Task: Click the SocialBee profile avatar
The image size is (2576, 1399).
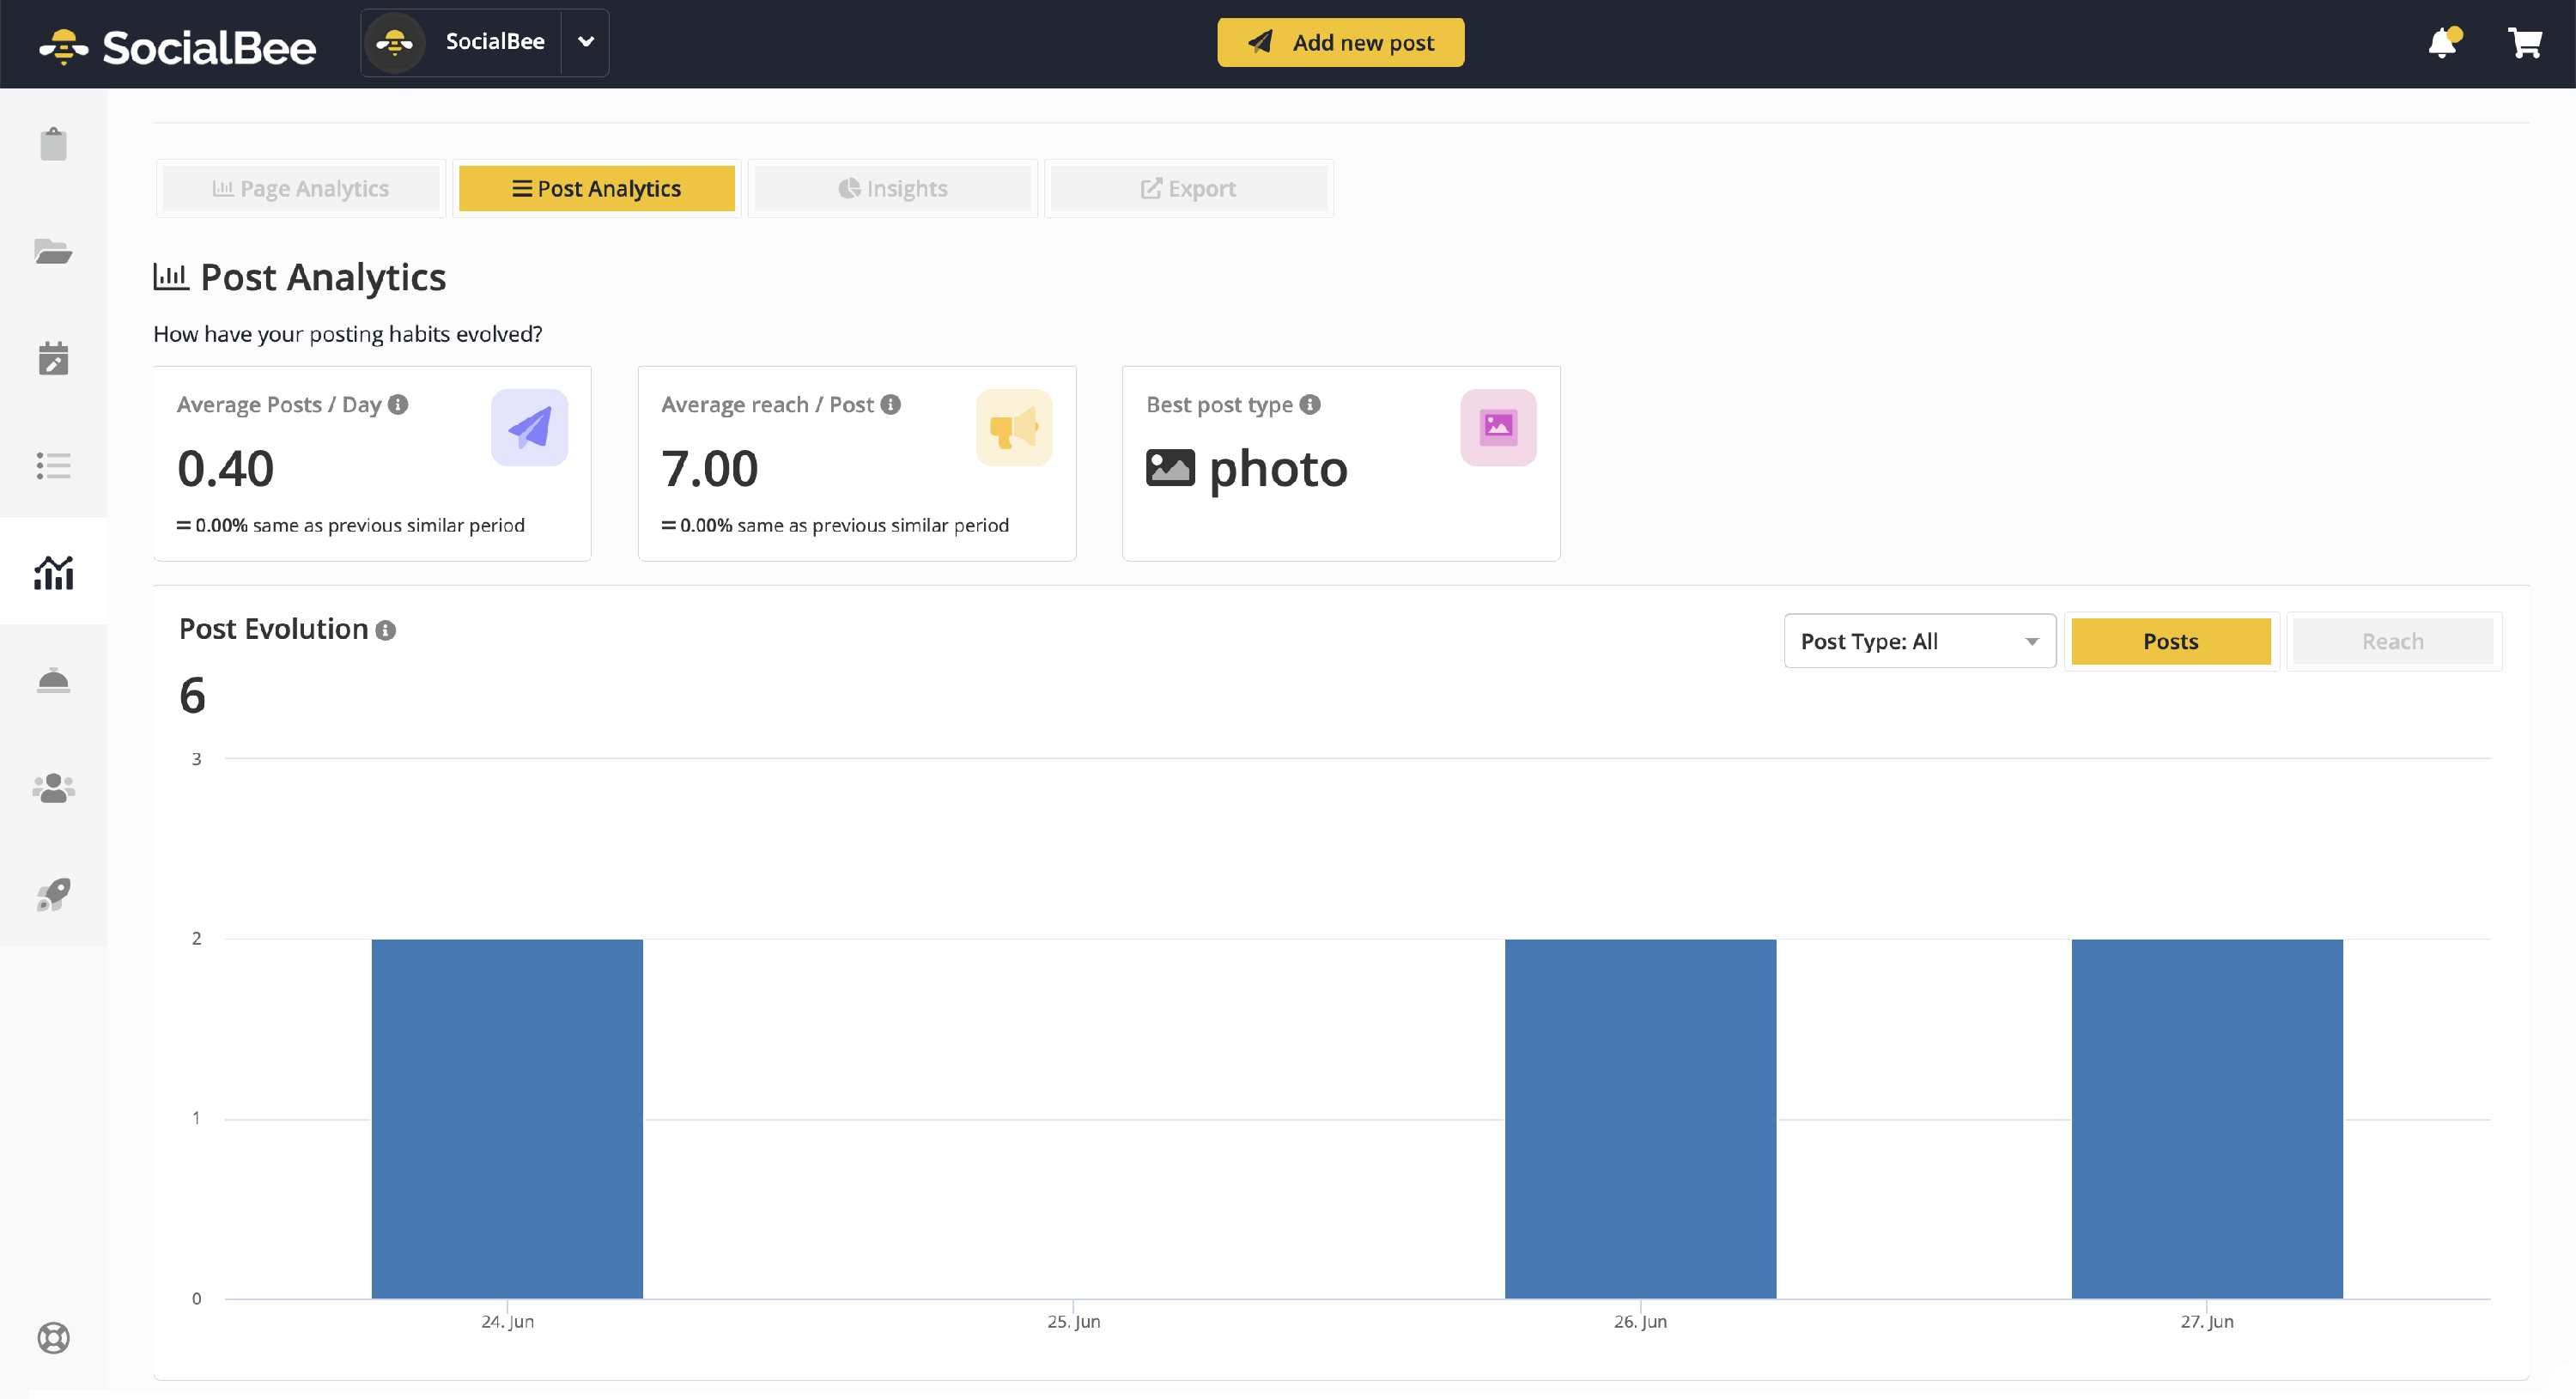Action: click(x=395, y=42)
